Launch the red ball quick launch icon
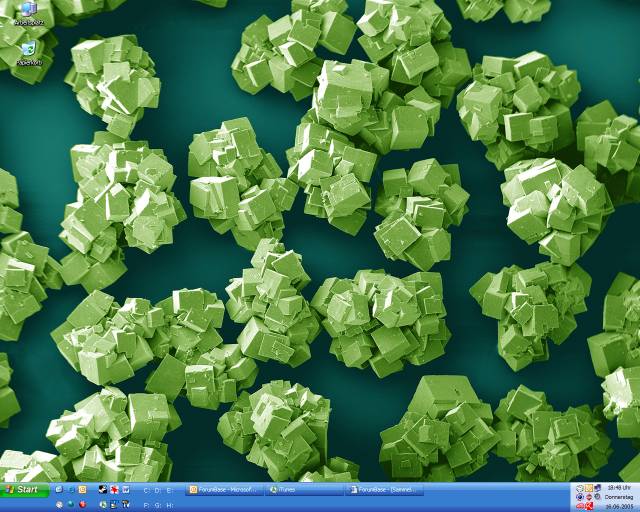This screenshot has width=640, height=512. [82, 504]
